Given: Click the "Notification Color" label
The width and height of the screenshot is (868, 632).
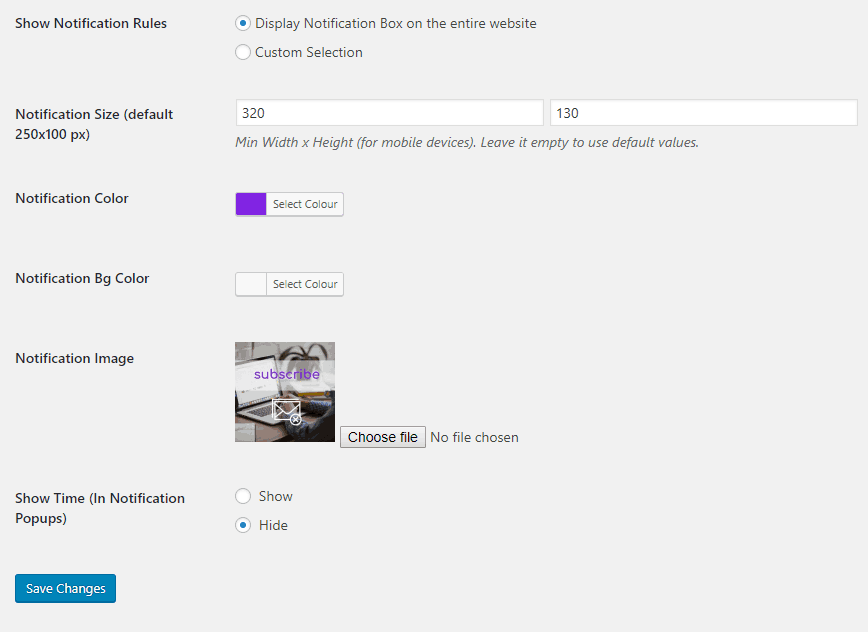Looking at the screenshot, I should pos(71,198).
